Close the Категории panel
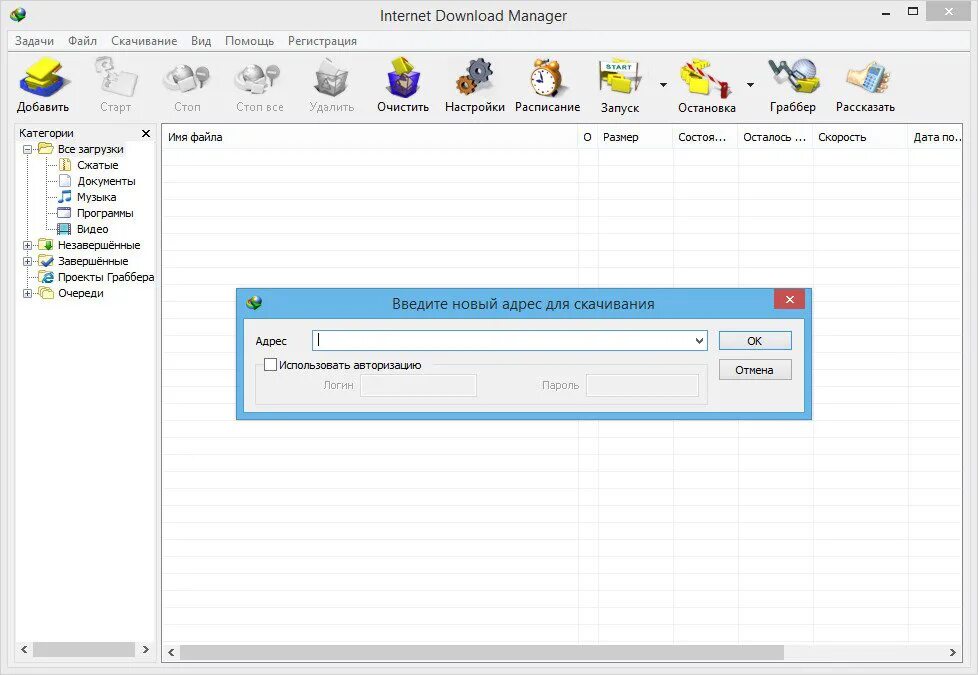The height and width of the screenshot is (675, 978). pos(146,134)
